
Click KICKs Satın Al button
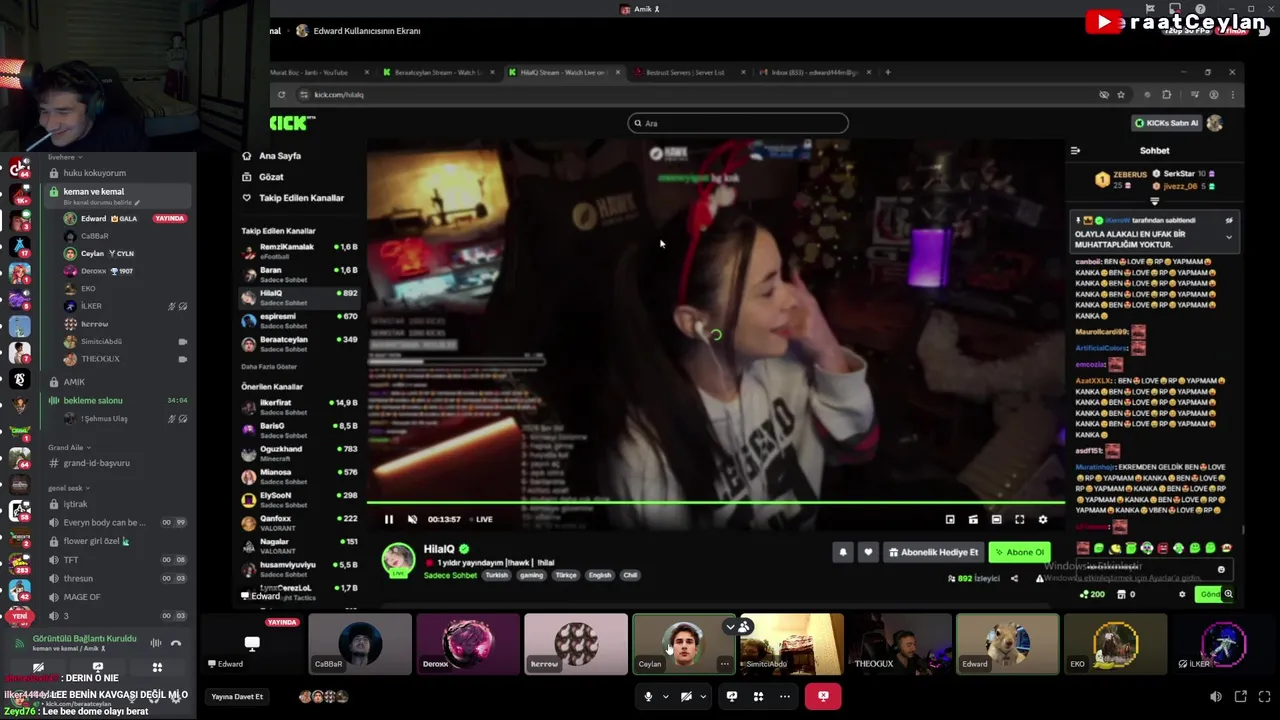tap(1166, 123)
